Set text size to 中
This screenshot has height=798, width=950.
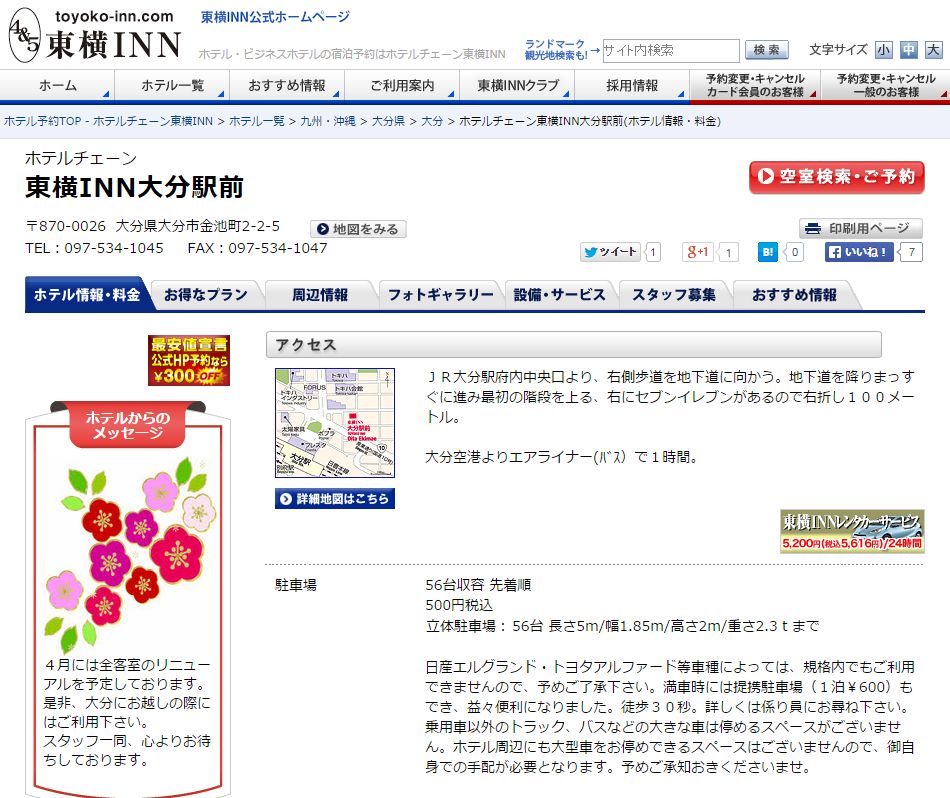click(908, 50)
